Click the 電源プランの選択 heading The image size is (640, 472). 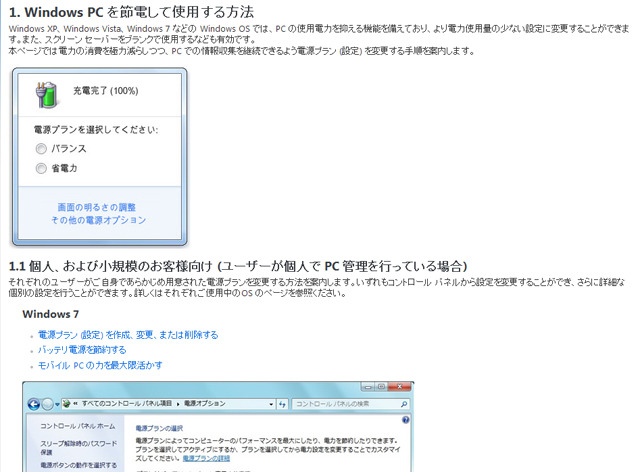click(x=159, y=428)
